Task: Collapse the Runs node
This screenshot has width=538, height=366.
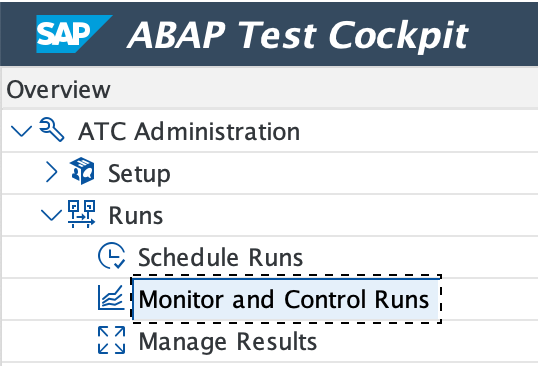Action: pyautogui.click(x=51, y=215)
